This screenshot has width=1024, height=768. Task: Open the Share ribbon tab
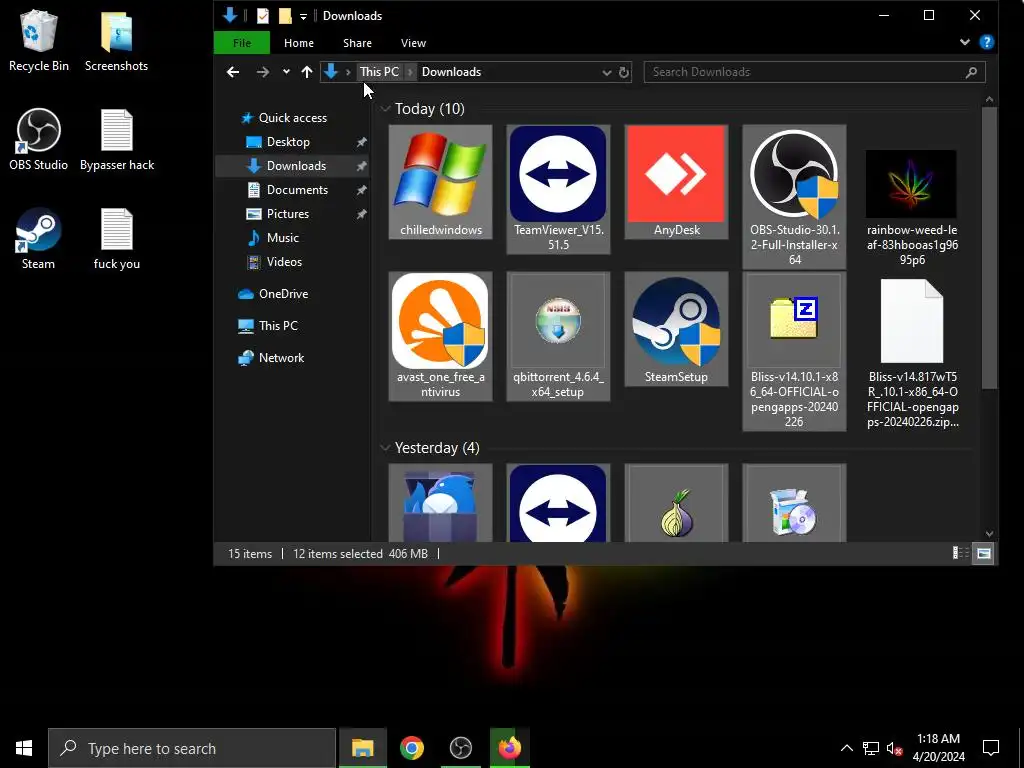point(357,42)
